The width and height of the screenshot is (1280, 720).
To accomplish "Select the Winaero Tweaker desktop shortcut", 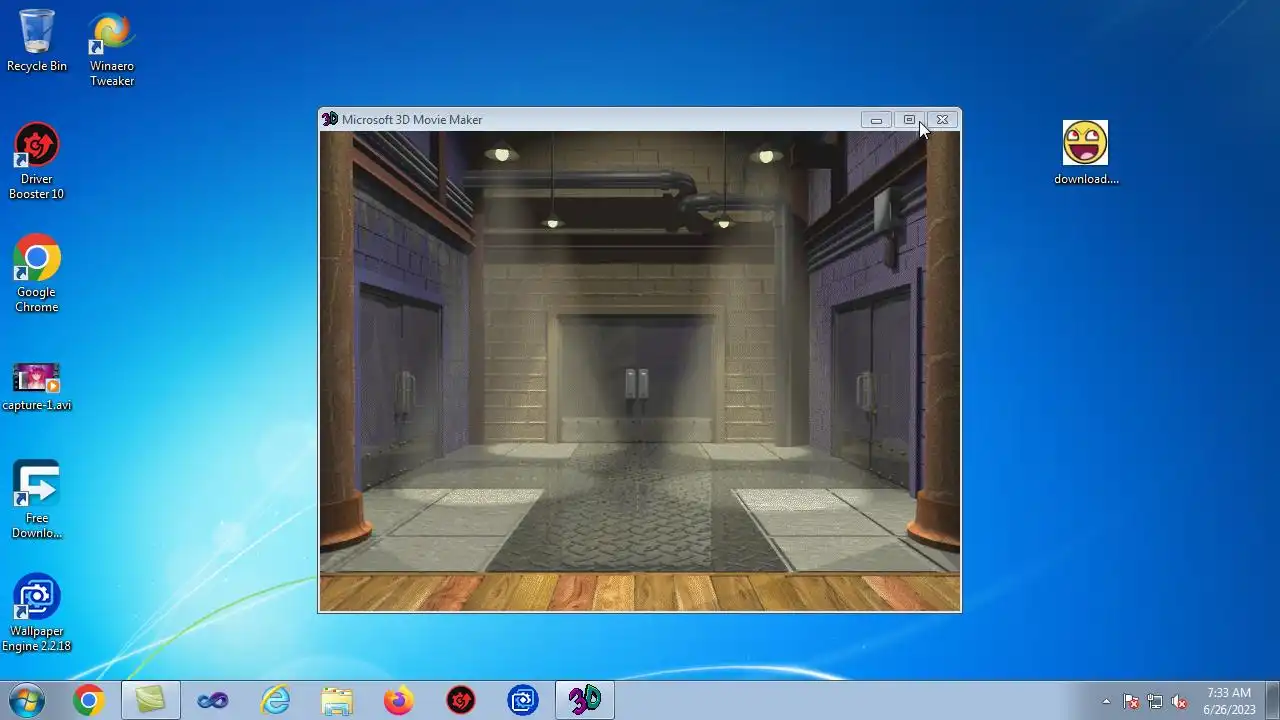I will pos(112,50).
